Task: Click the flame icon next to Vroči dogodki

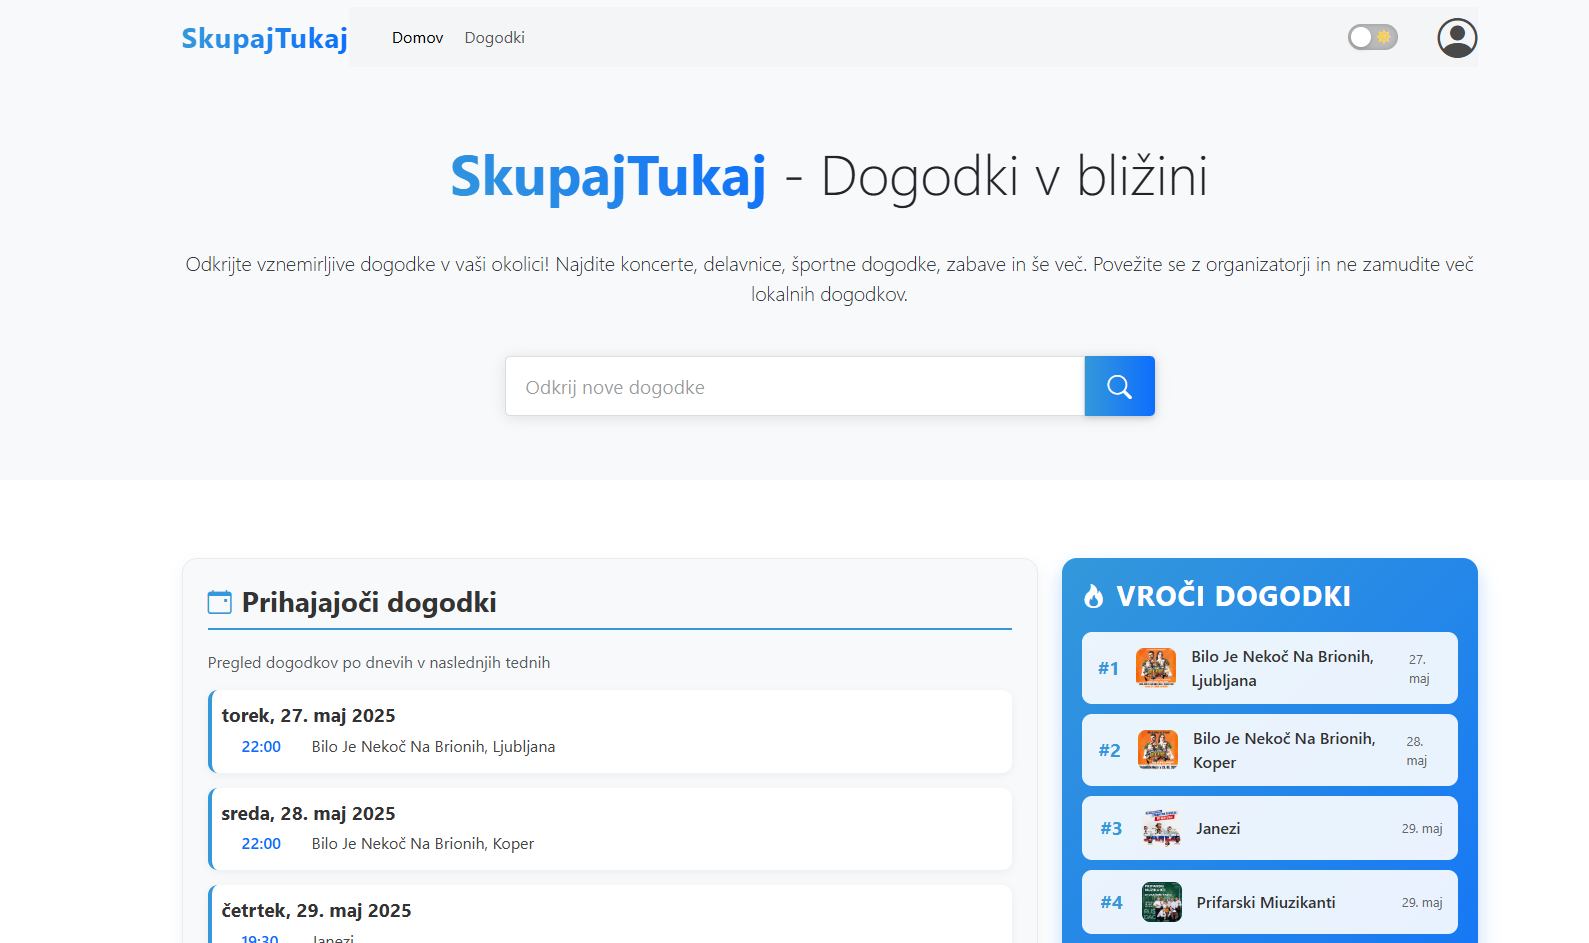Action: pos(1094,596)
